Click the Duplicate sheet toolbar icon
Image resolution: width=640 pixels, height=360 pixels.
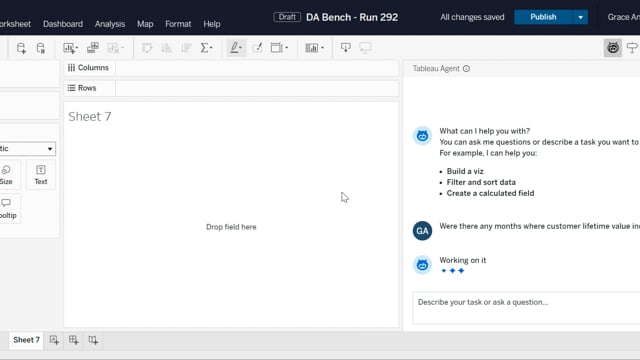93,48
